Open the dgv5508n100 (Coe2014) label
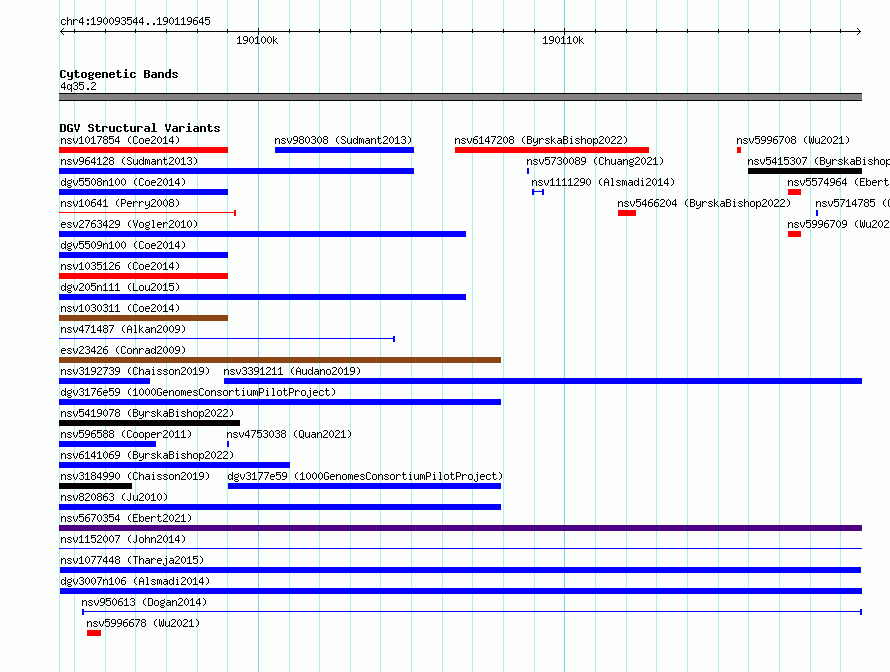Viewport: 890px width, 672px height. pos(123,182)
